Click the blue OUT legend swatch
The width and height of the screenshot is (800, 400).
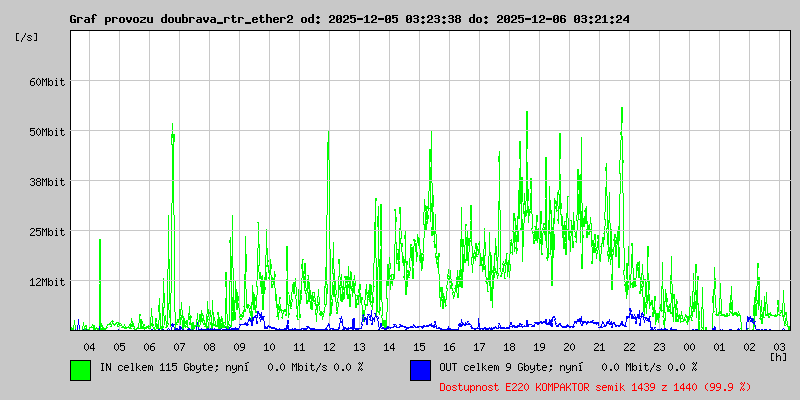click(x=420, y=369)
